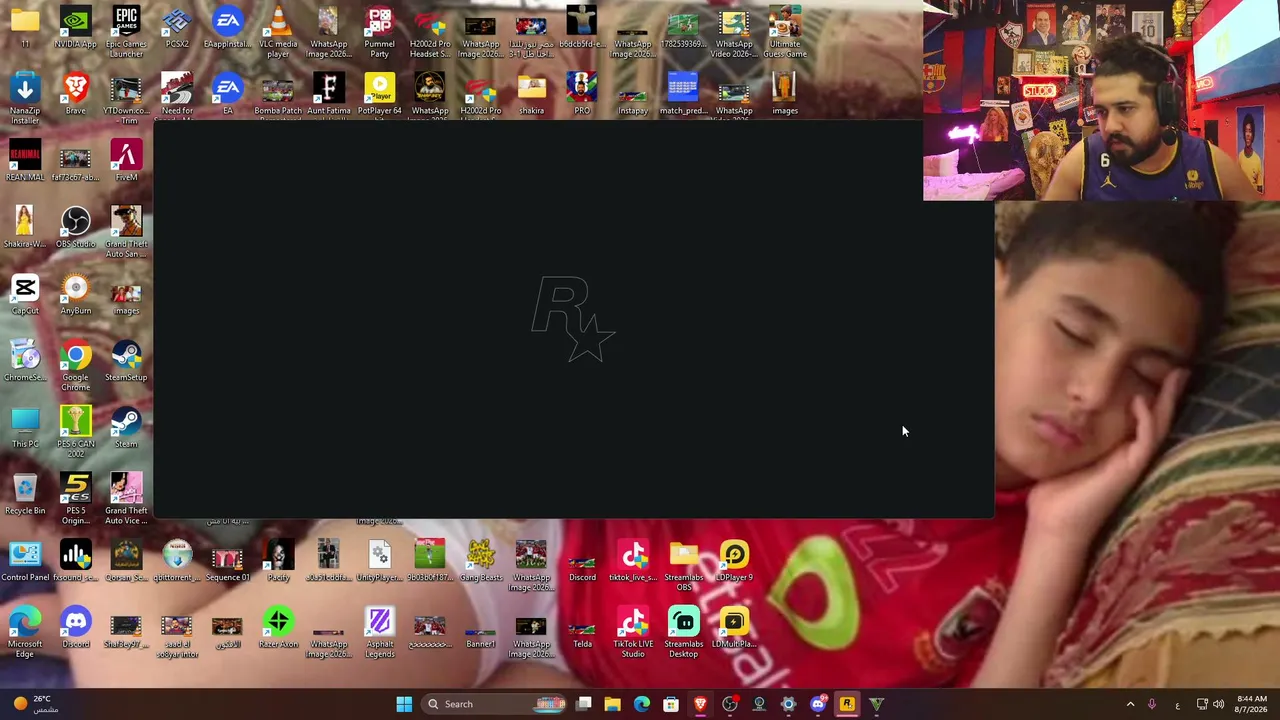Viewport: 1280px width, 720px height.
Task: Select the Steam desktop shortcut
Action: click(126, 428)
